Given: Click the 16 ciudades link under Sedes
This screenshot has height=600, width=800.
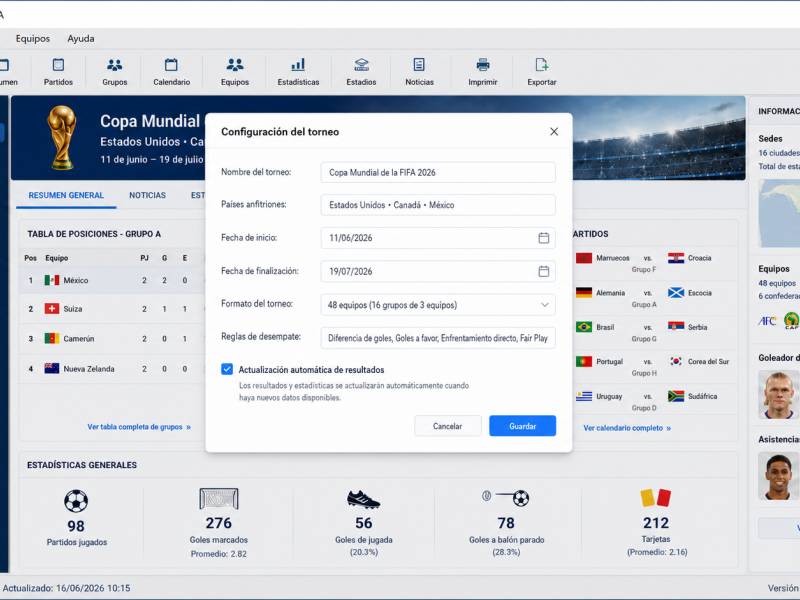Looking at the screenshot, I should click(779, 153).
